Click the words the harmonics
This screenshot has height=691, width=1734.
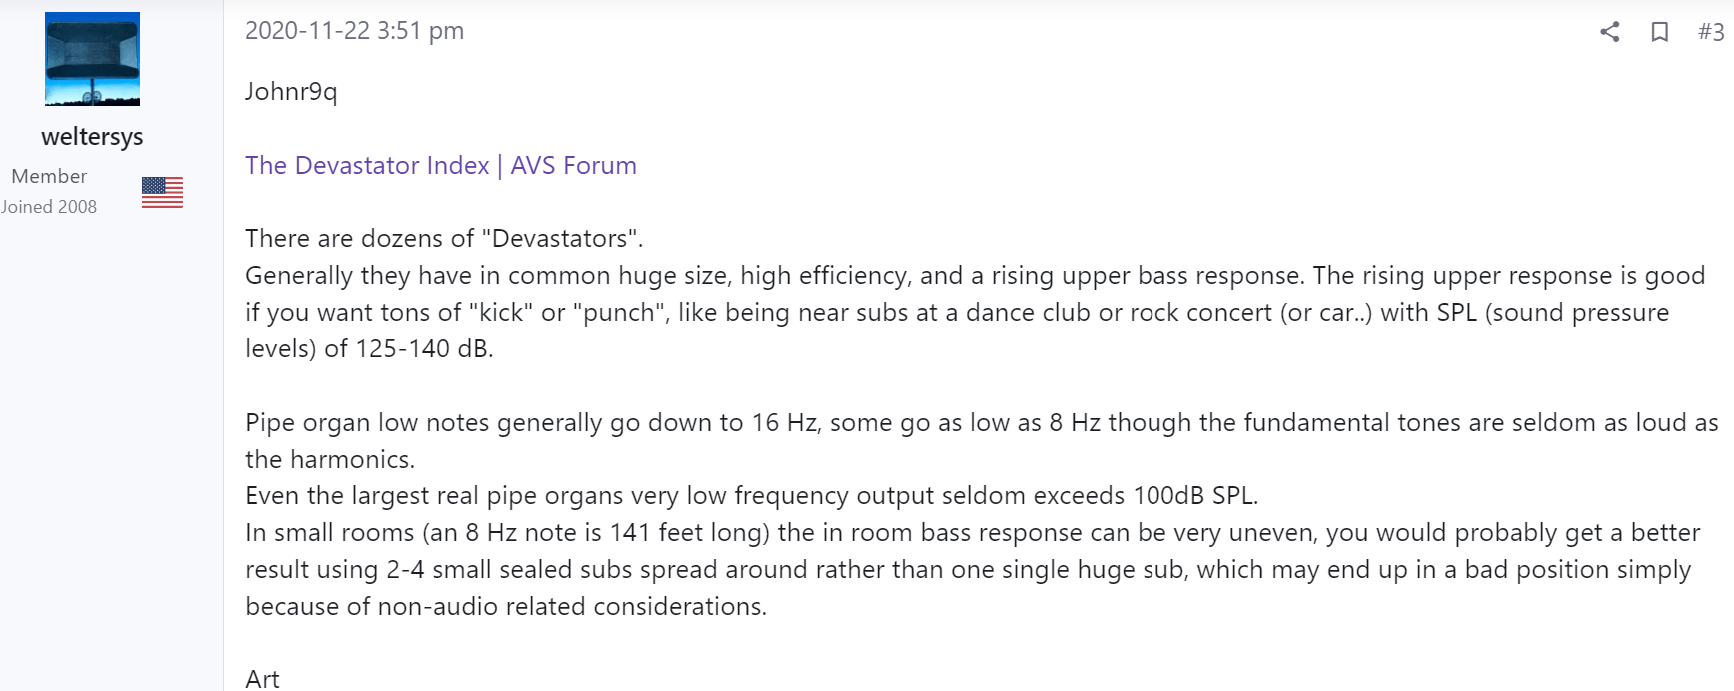point(330,459)
